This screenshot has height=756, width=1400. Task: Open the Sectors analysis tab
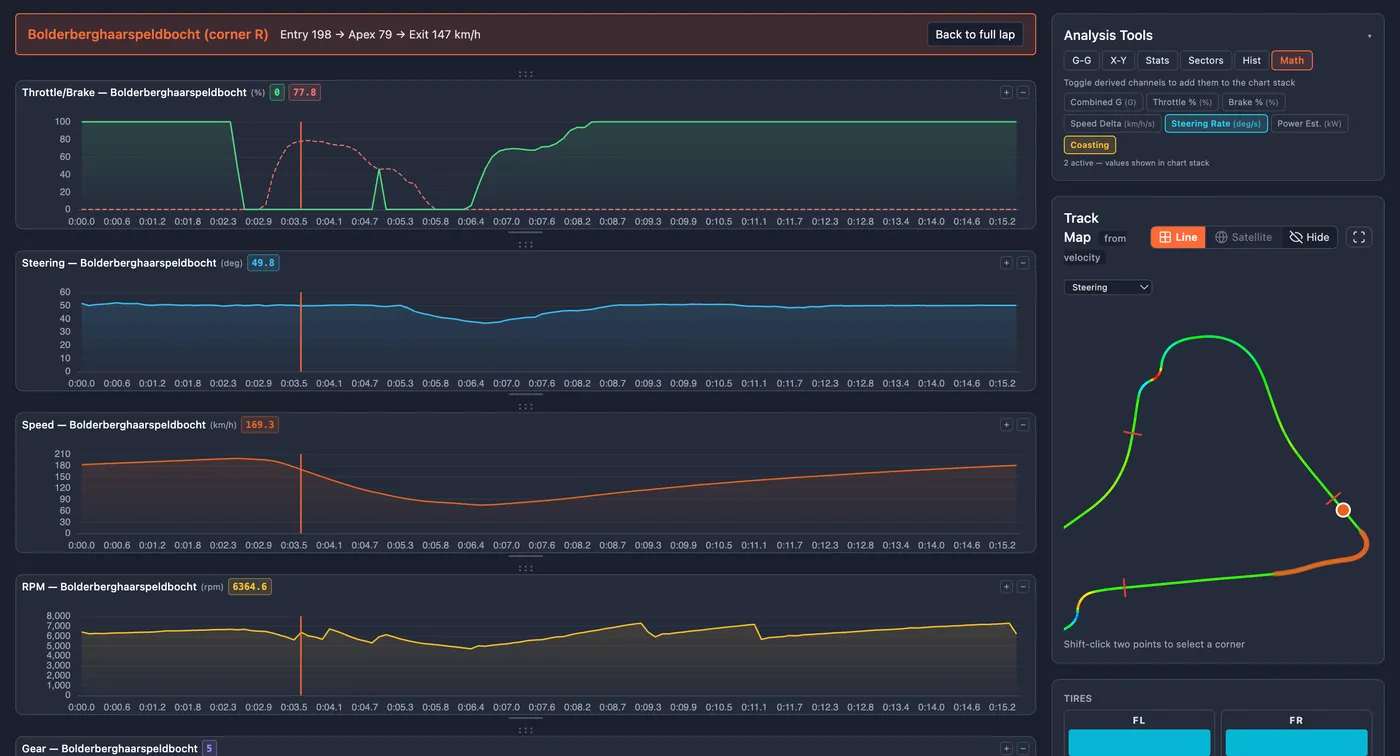[1205, 61]
